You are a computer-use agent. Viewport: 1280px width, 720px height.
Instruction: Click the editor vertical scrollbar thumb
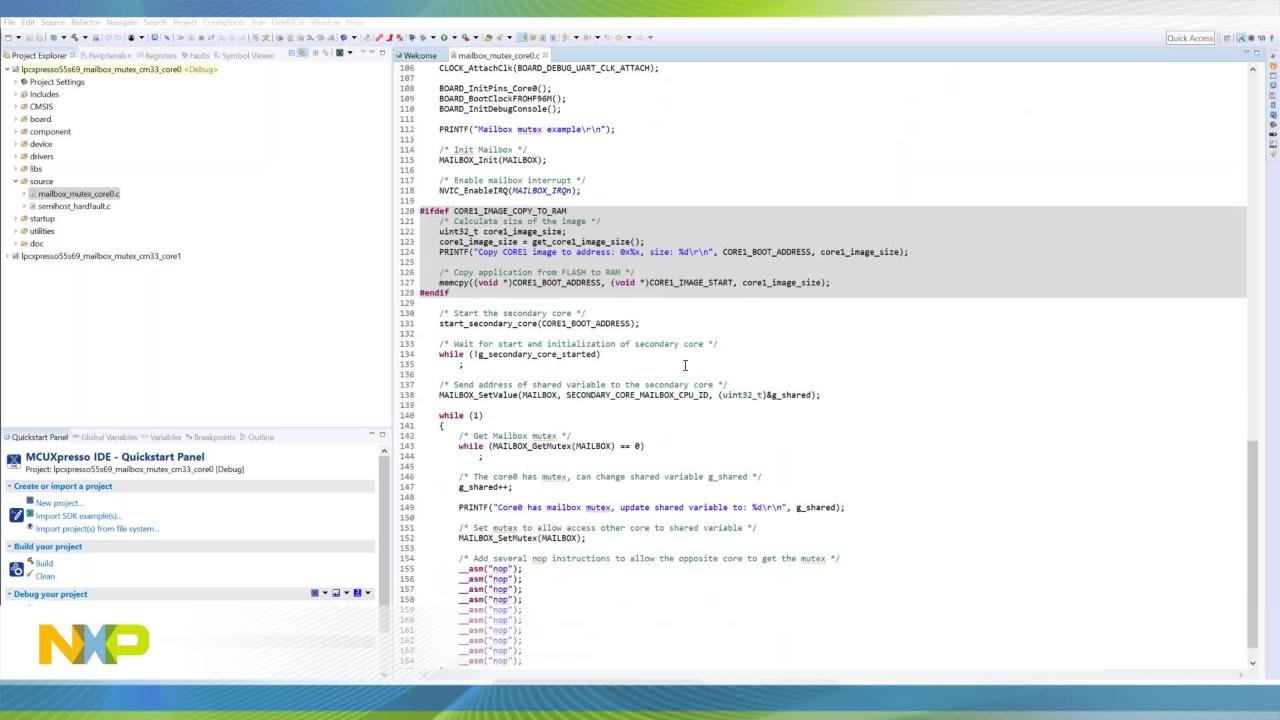[x=1253, y=545]
